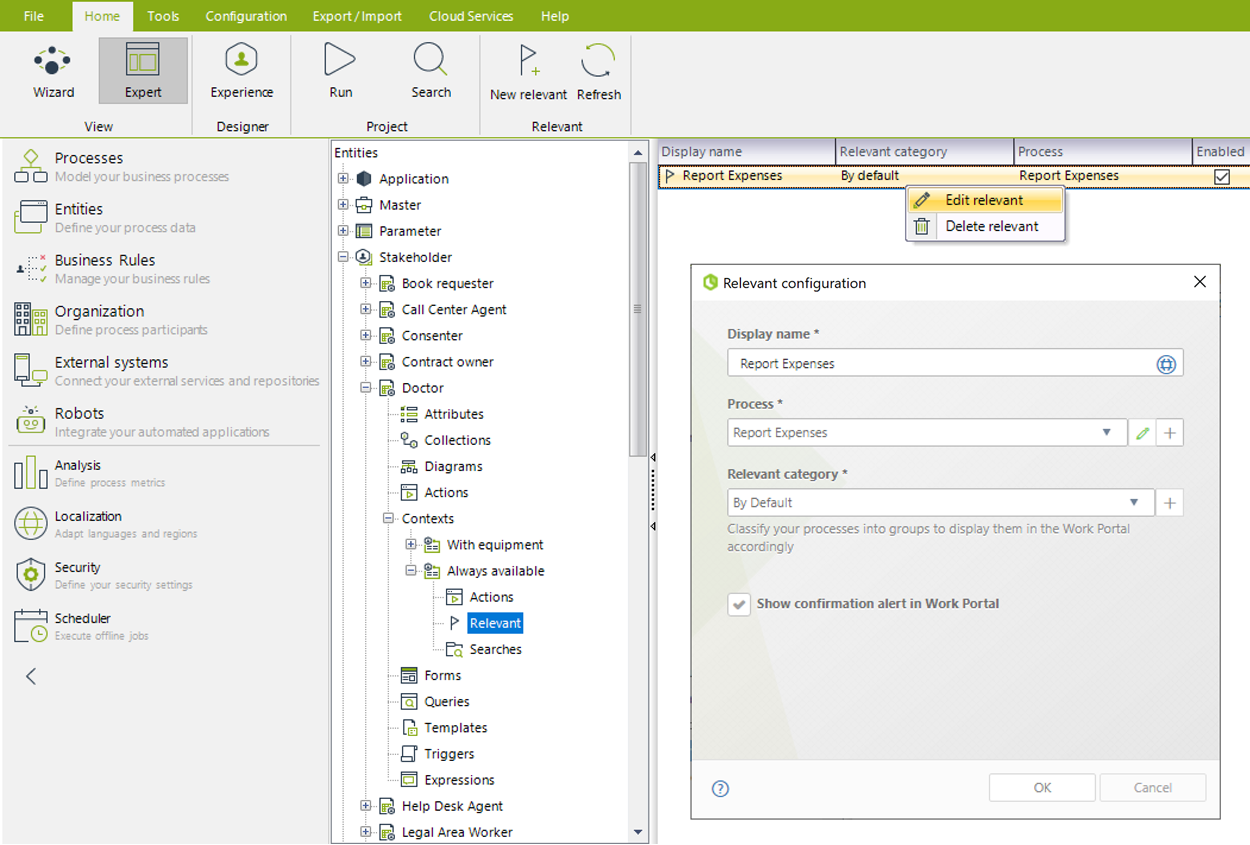Open the Experience designer
Screen dimensions: 1250x845
click(241, 71)
